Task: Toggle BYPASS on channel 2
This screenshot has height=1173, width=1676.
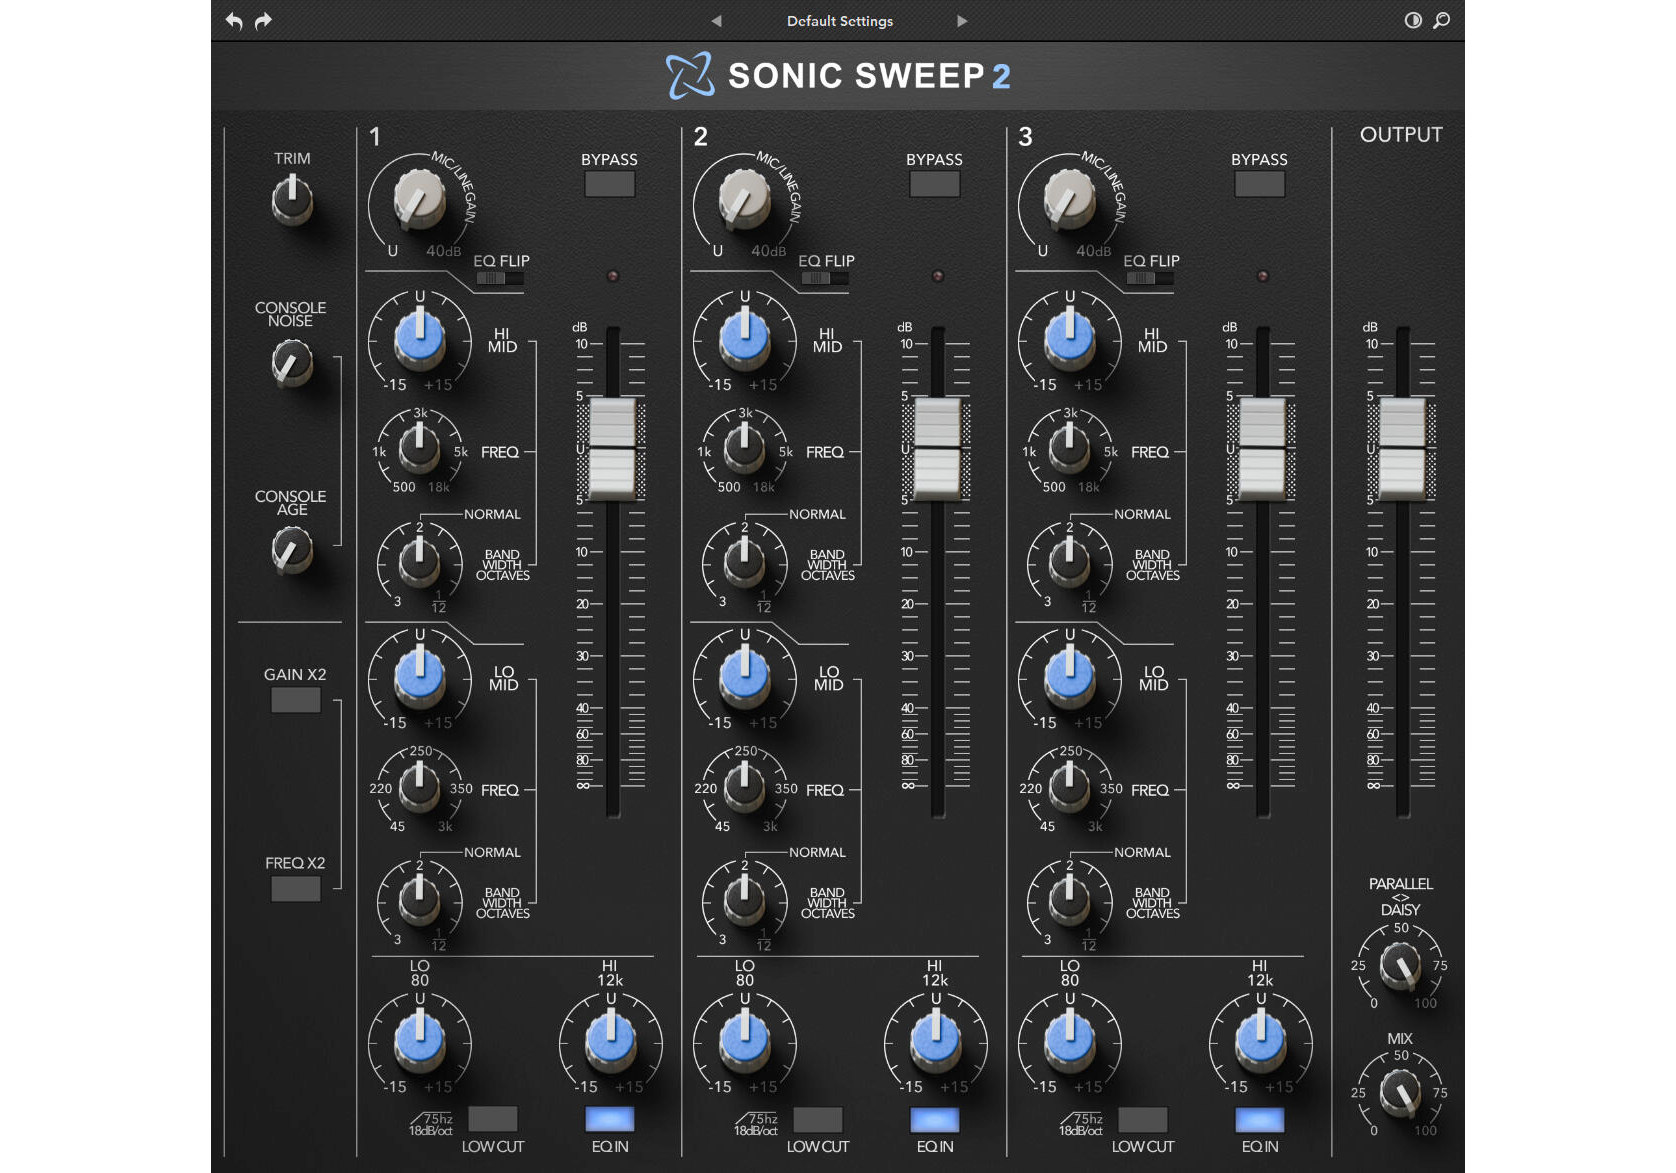Action: click(935, 184)
